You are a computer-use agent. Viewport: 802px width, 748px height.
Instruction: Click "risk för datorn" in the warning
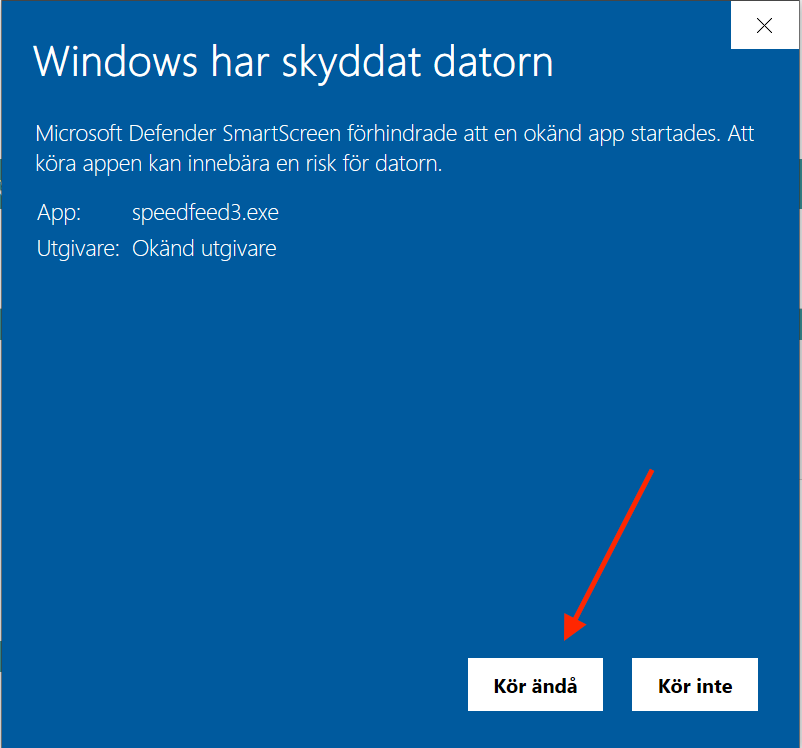point(376,164)
